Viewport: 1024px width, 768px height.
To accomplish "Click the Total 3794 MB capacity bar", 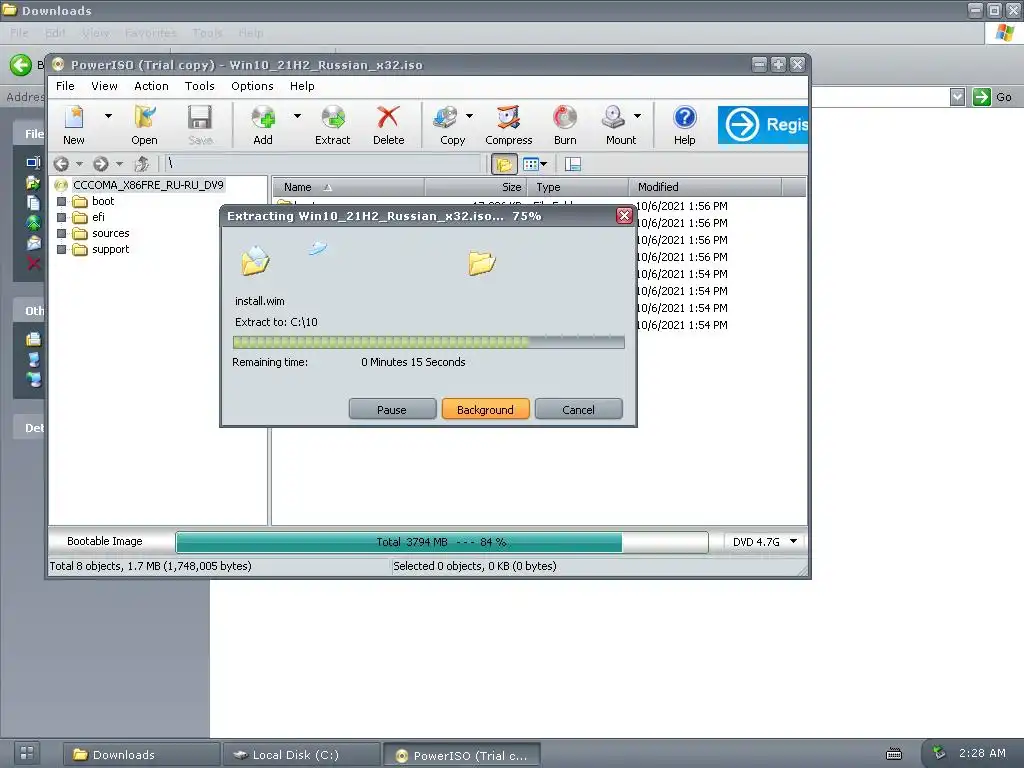I will click(441, 542).
